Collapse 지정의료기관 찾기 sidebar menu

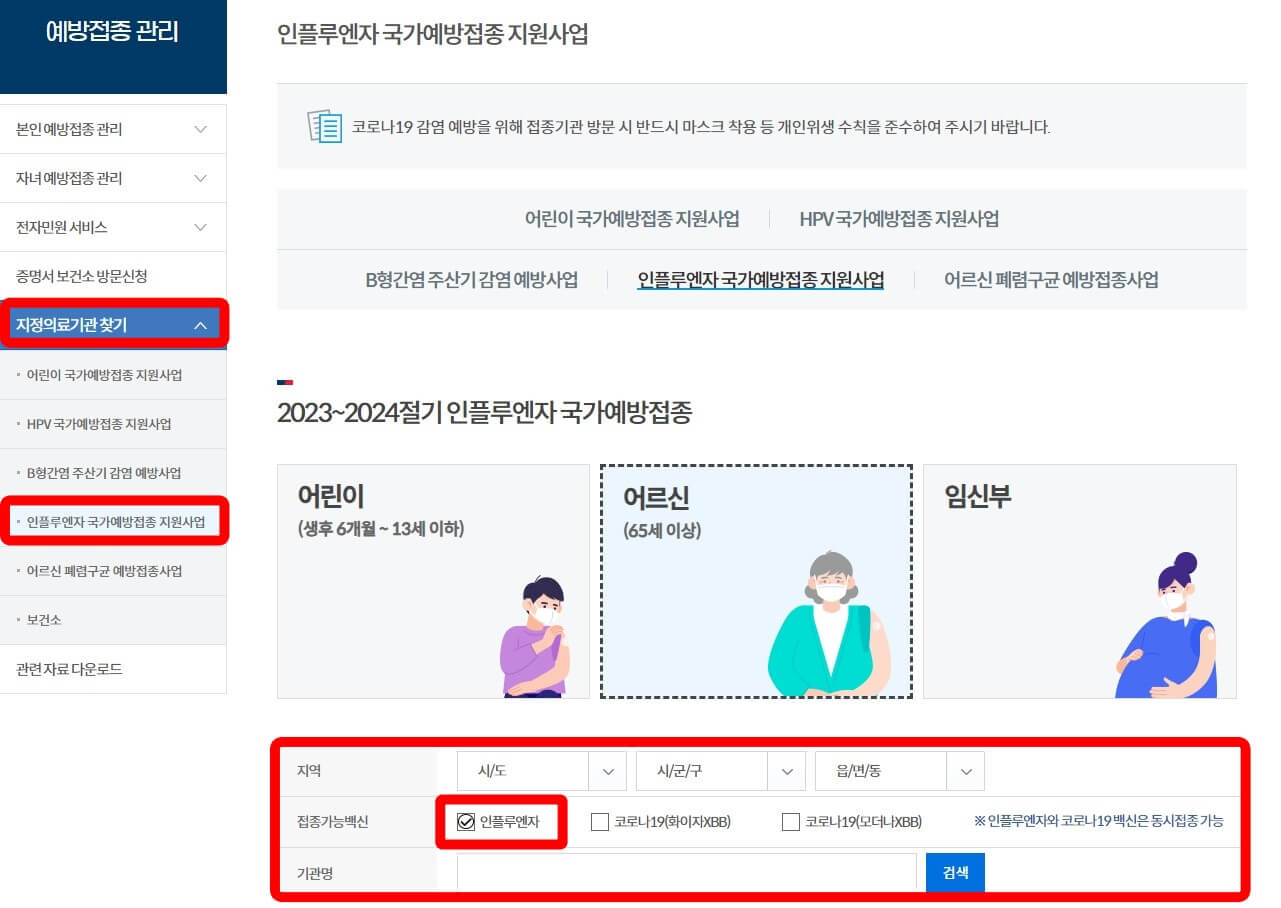click(x=113, y=325)
